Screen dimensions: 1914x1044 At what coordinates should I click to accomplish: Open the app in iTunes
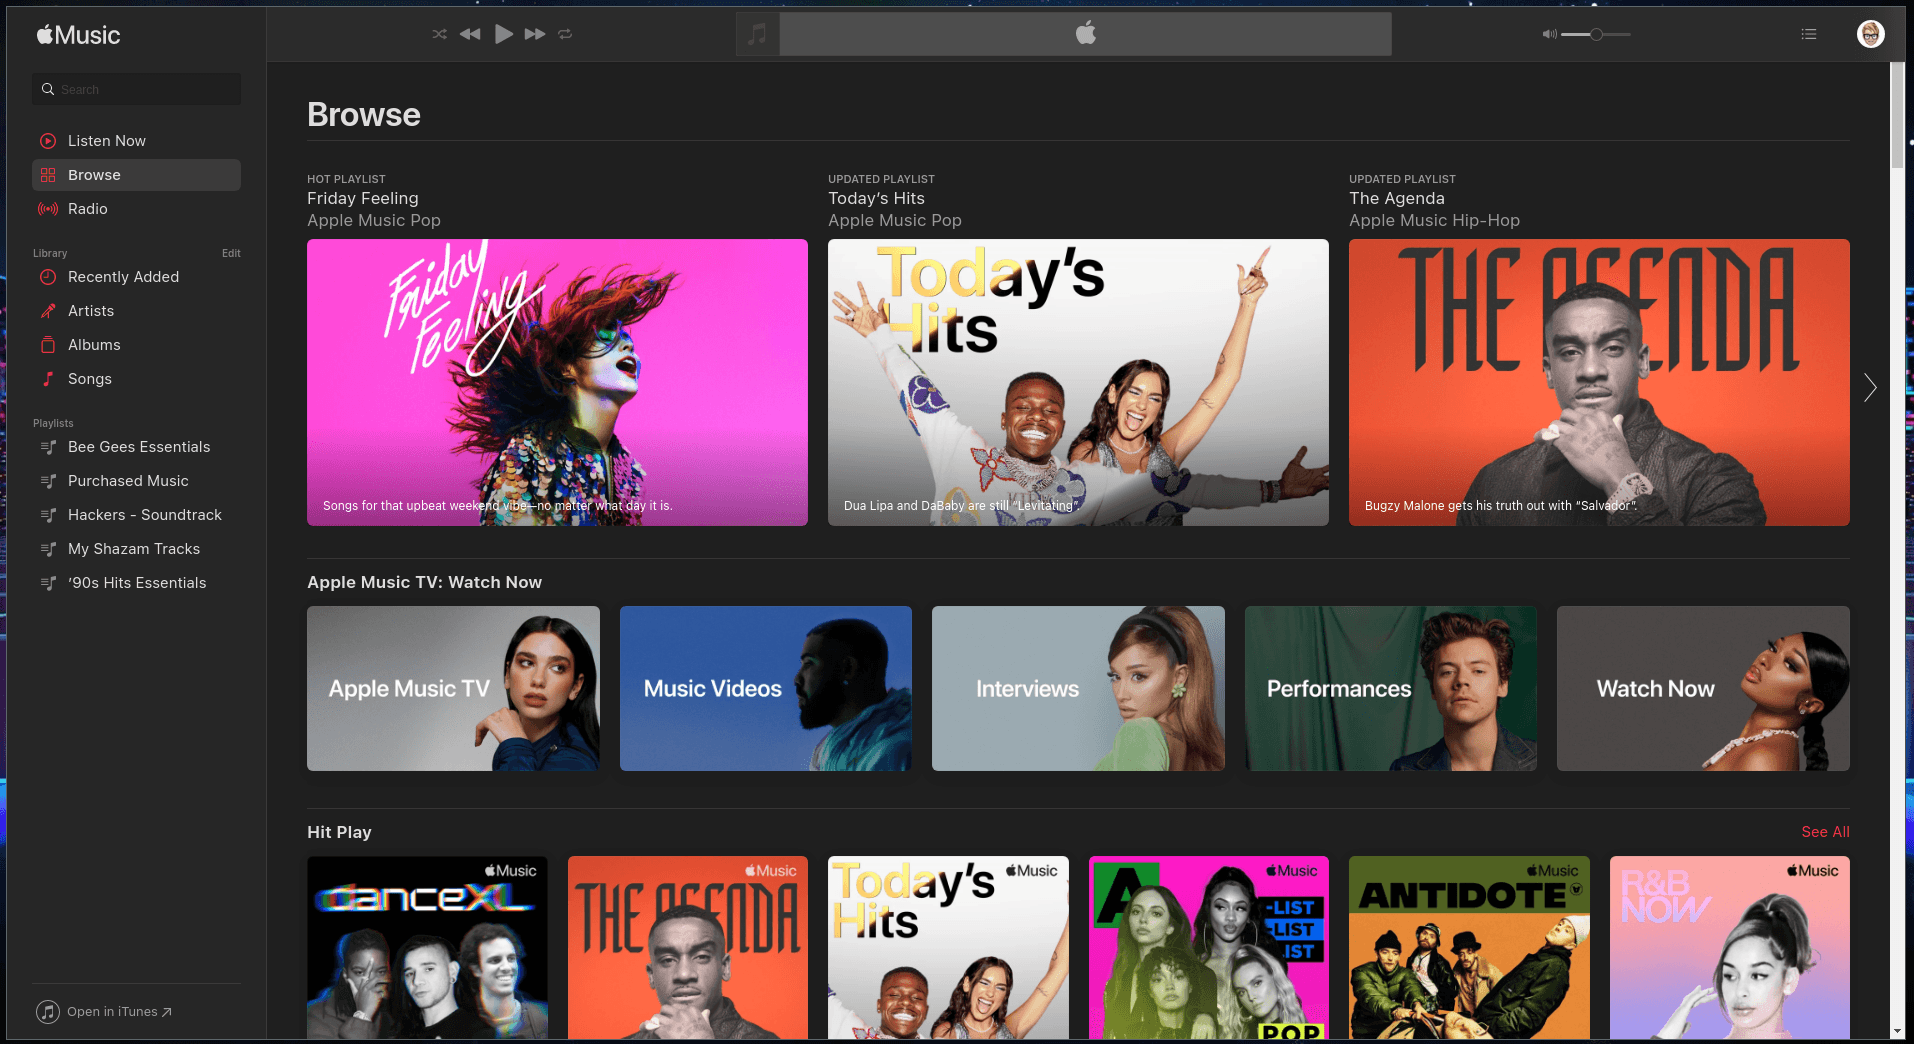pos(103,1012)
